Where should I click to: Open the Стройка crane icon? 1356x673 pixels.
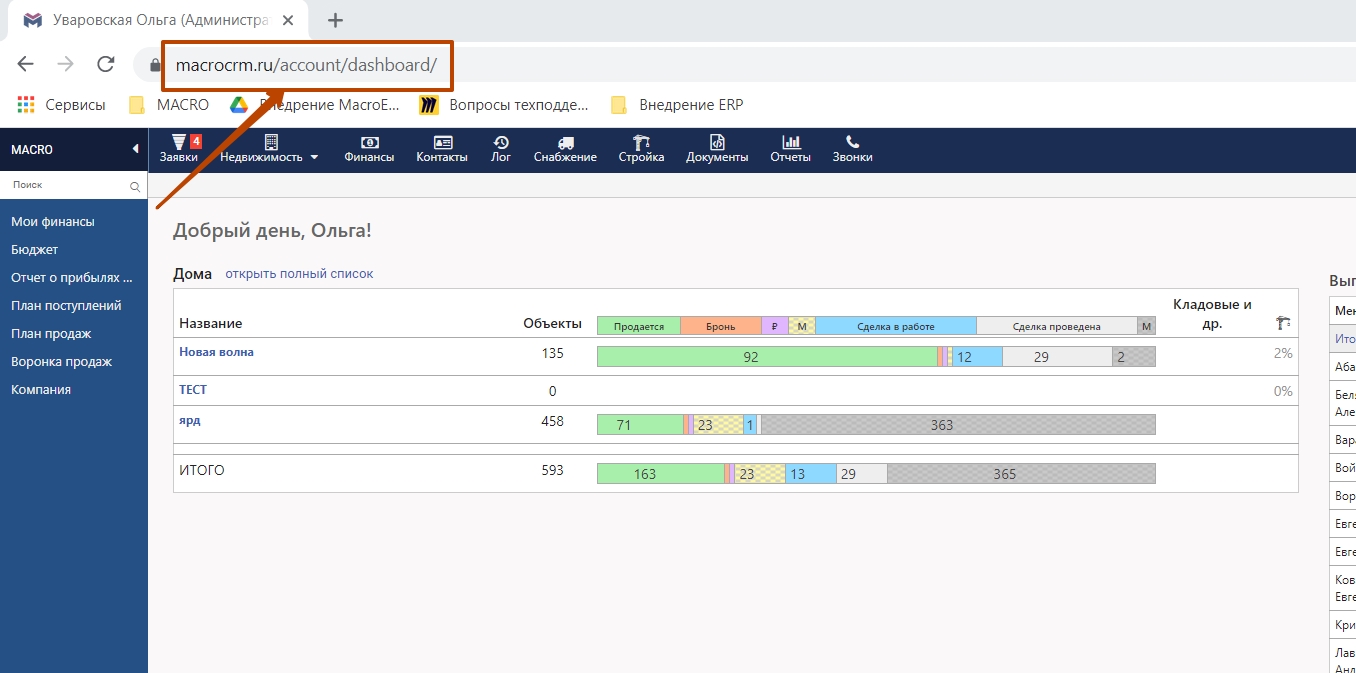pyautogui.click(x=641, y=142)
